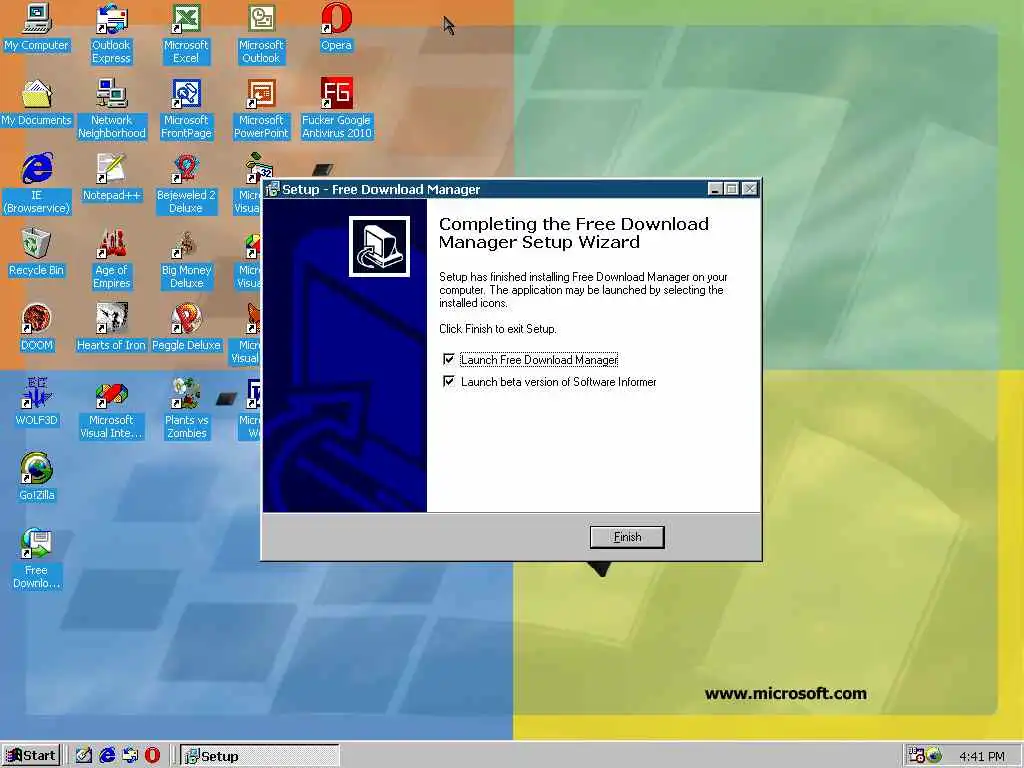Viewport: 1024px width, 768px height.
Task: Select the Big Money Deluxe icon
Action: click(186, 259)
